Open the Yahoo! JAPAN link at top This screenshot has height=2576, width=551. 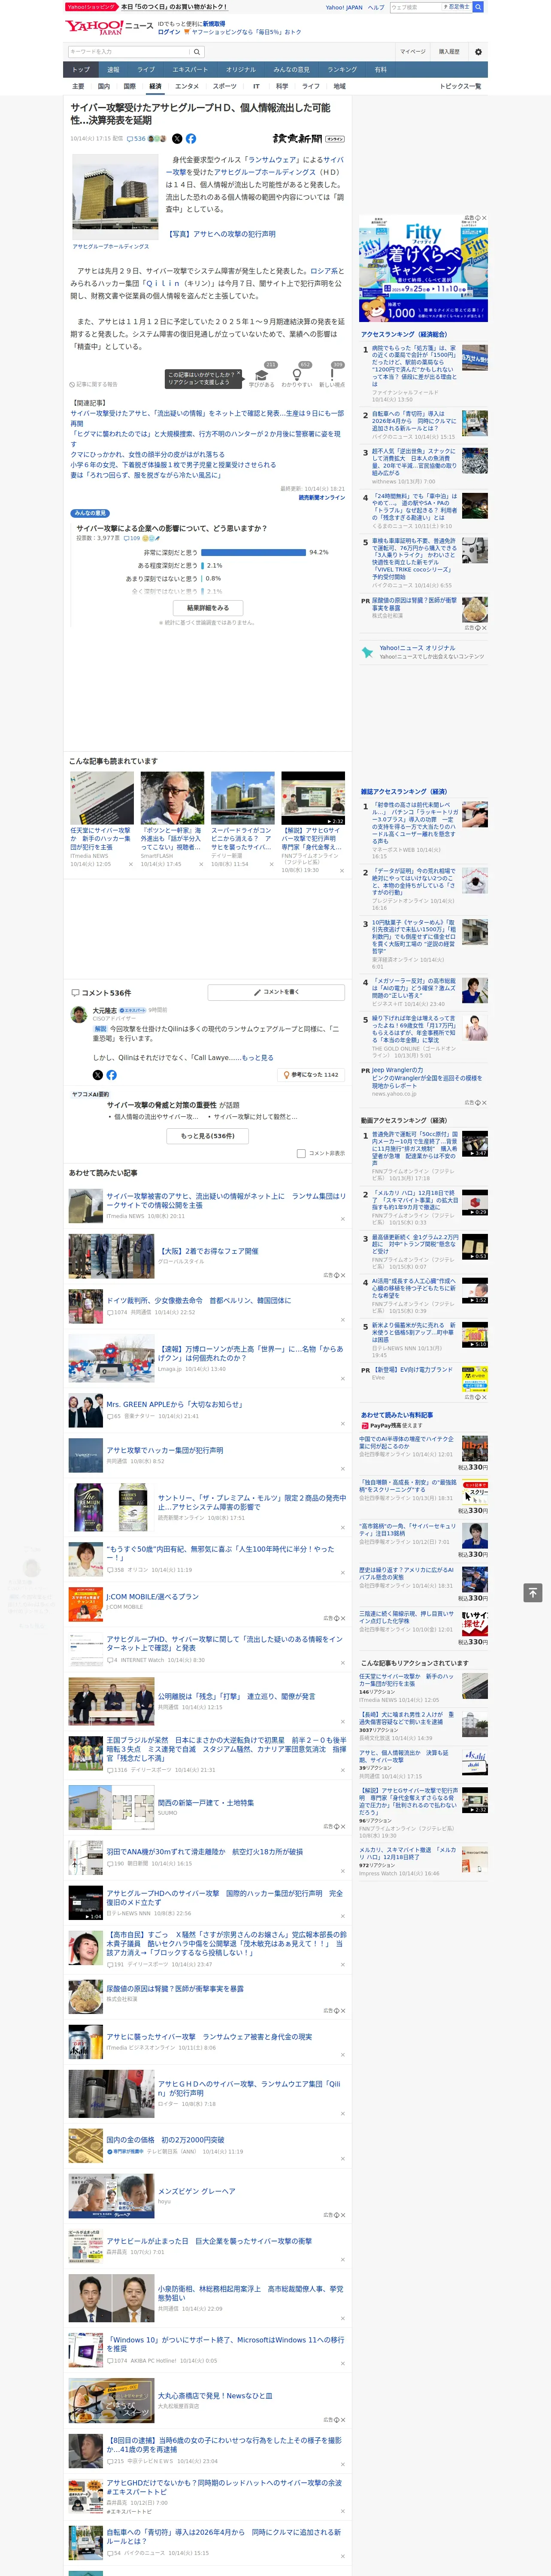click(344, 7)
